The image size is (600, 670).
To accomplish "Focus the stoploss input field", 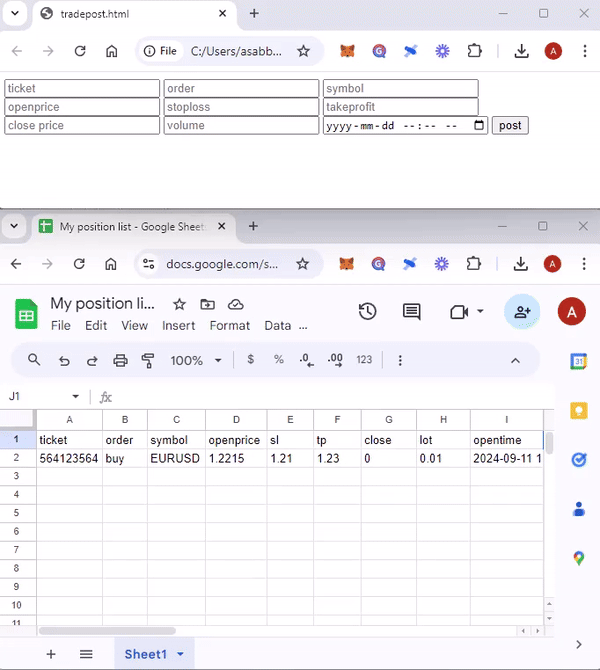I will click(241, 107).
